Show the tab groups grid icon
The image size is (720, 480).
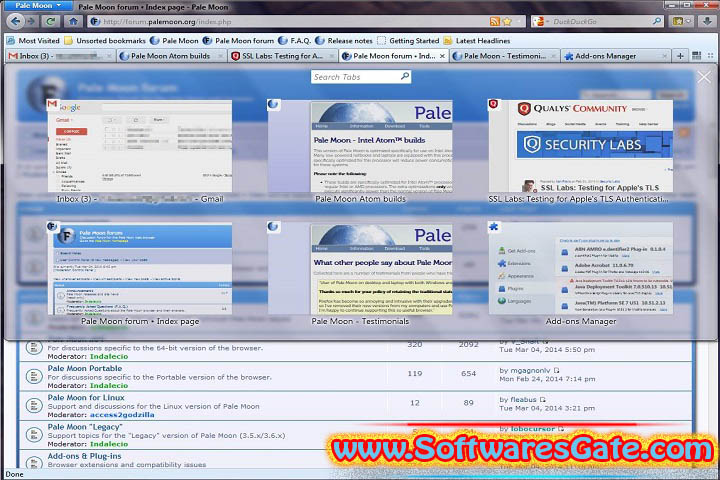[697, 56]
